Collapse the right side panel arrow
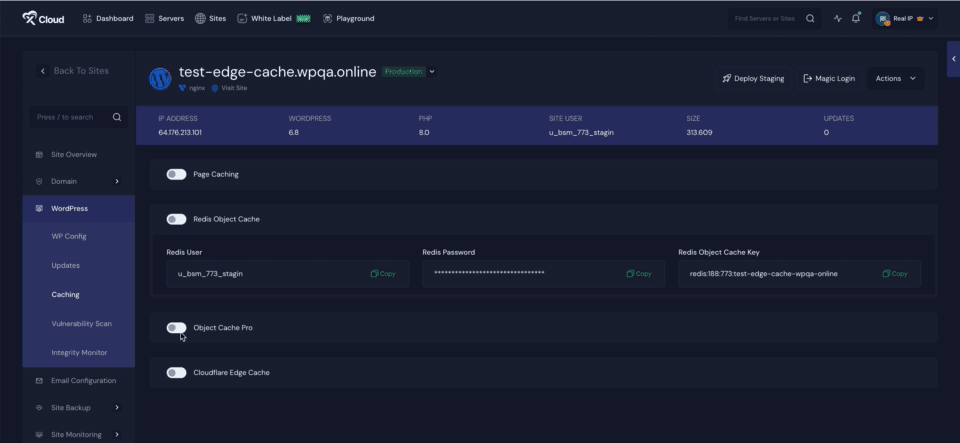Screen dimensions: 960x443 953,60
